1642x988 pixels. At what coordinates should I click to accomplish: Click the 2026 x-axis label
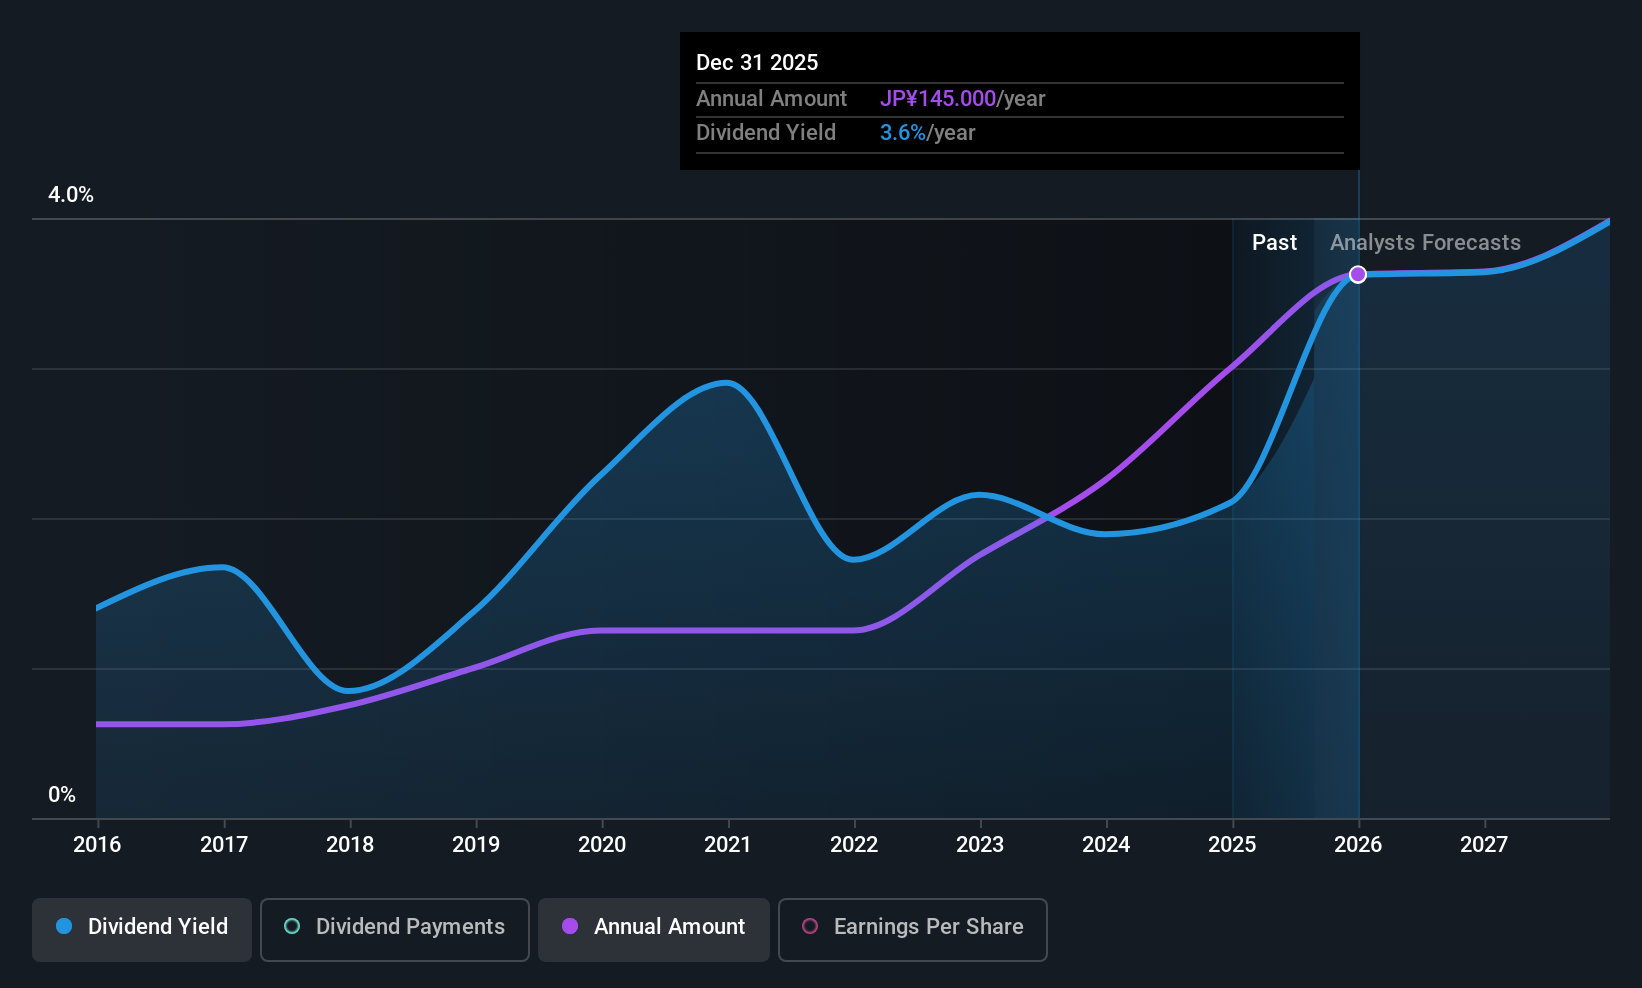[1358, 844]
